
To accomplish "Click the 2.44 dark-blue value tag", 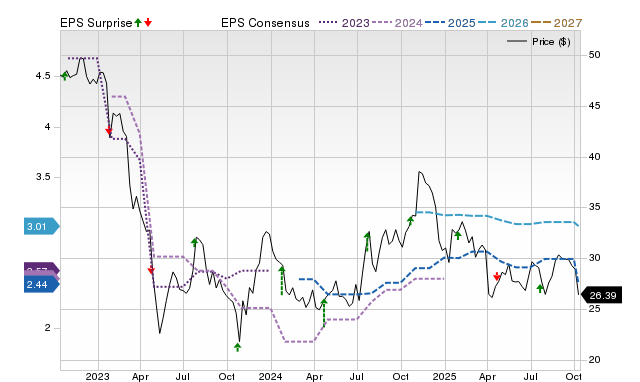I will click(42, 284).
